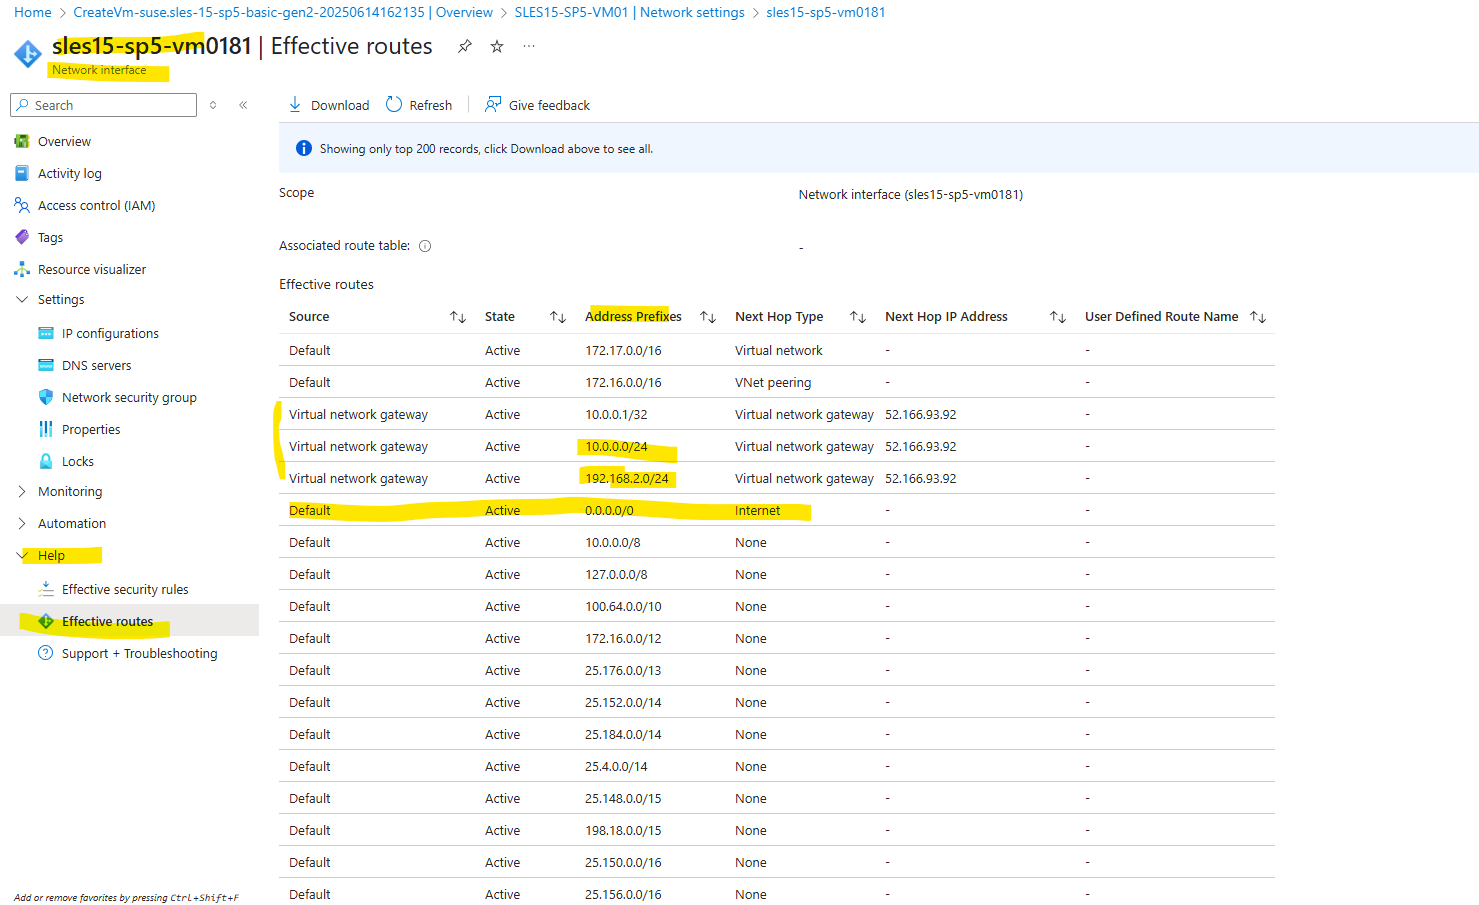Click the Give feedback button
The height and width of the screenshot is (905, 1479).
click(538, 105)
